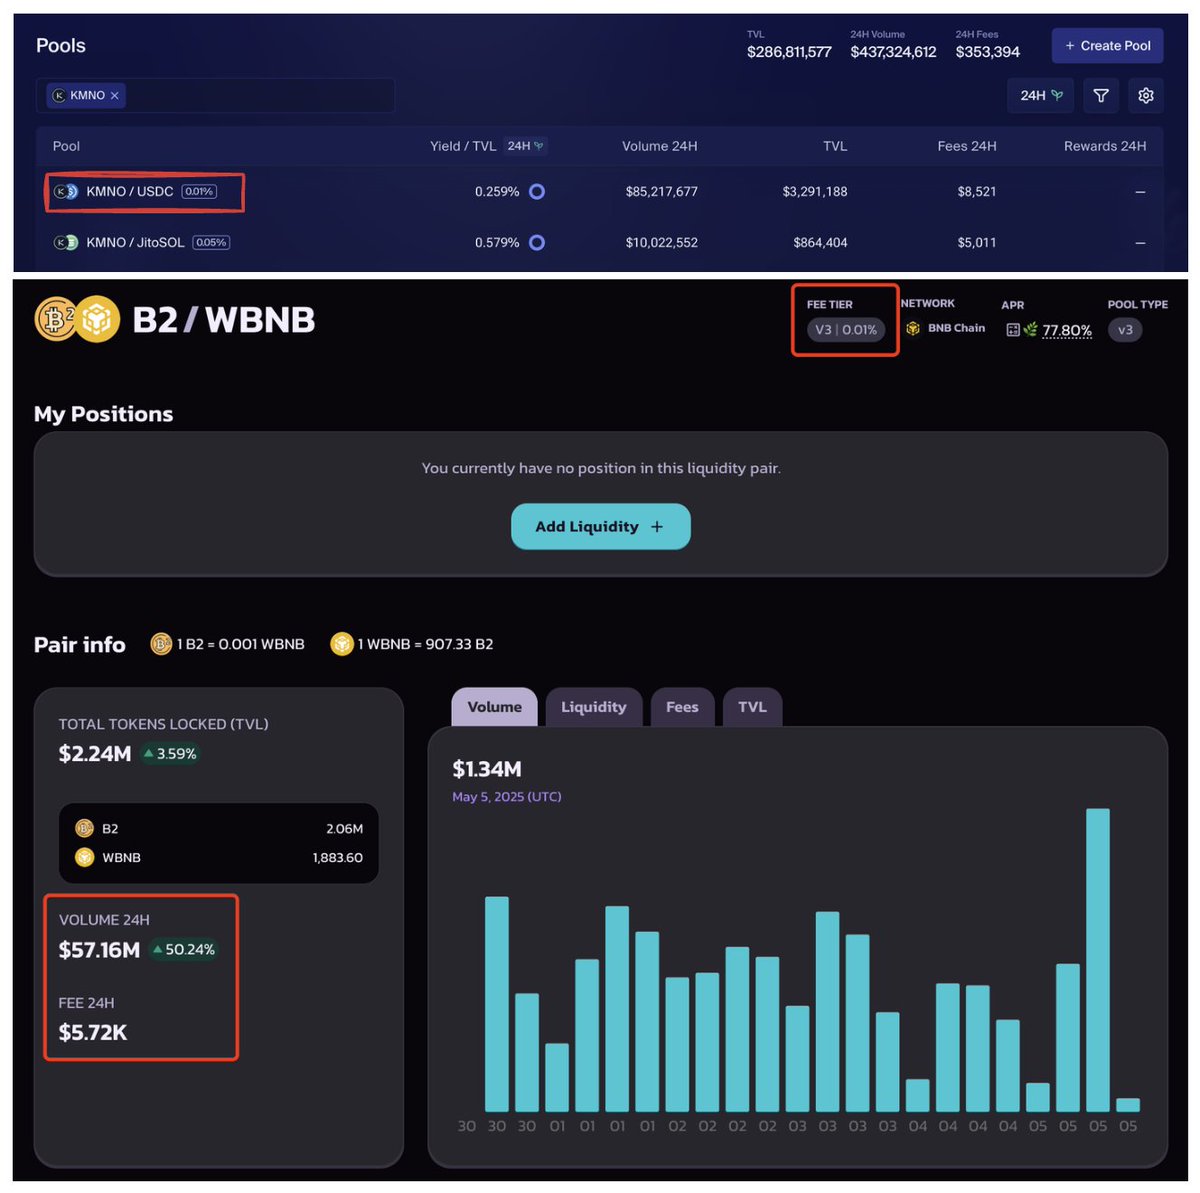Sort pools by Rewards 24H column
1200x1193 pixels.
point(1105,146)
